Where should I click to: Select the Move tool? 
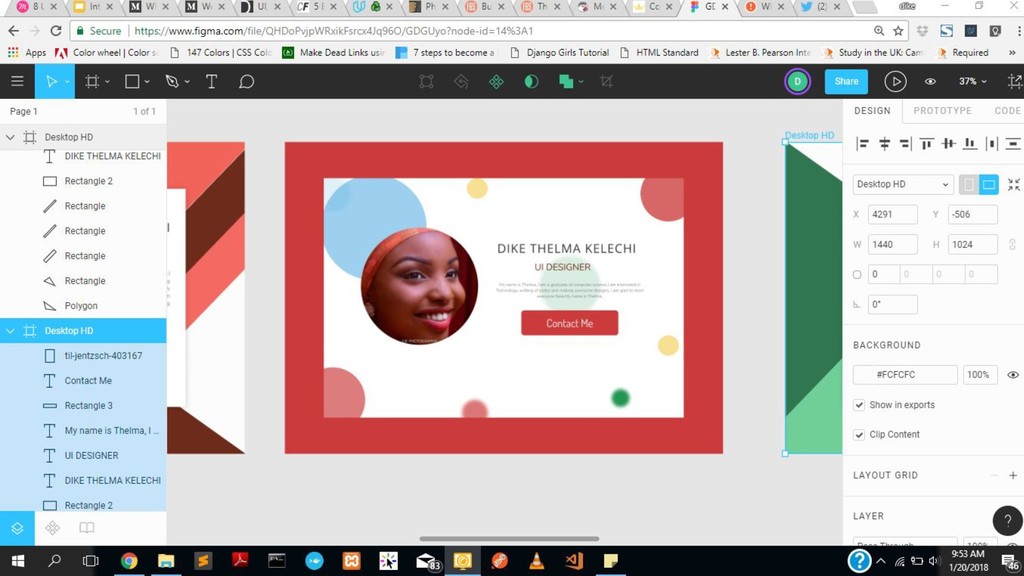point(51,82)
